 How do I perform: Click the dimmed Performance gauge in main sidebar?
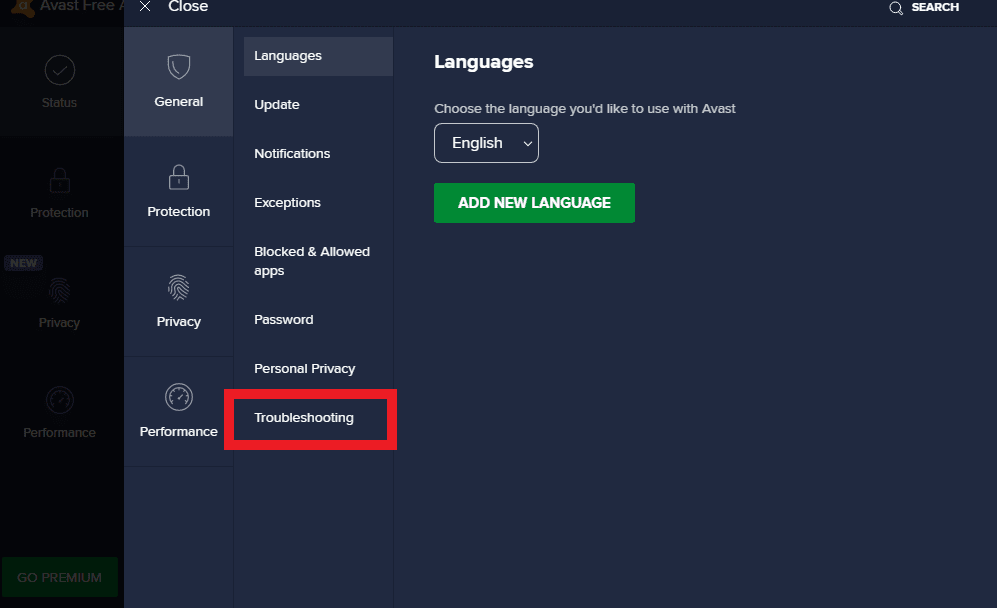(x=60, y=400)
